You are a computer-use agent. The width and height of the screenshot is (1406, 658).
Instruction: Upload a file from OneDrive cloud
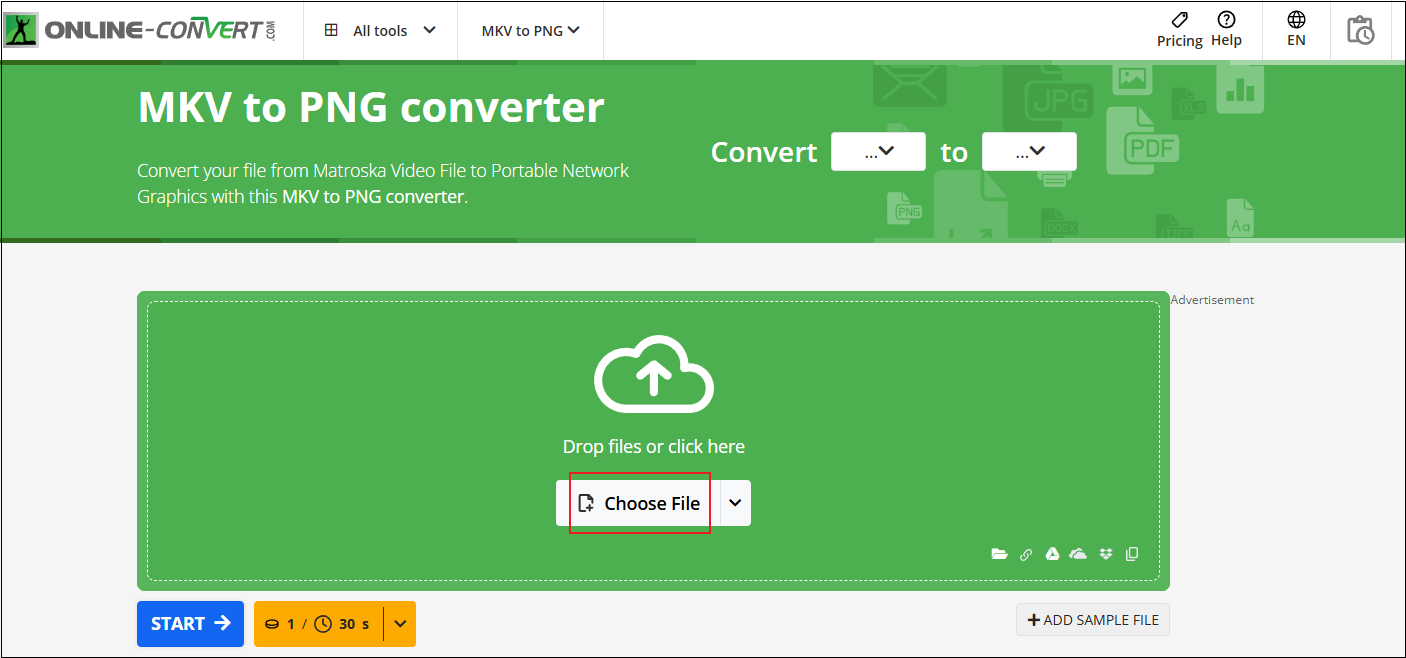pyautogui.click(x=1078, y=553)
